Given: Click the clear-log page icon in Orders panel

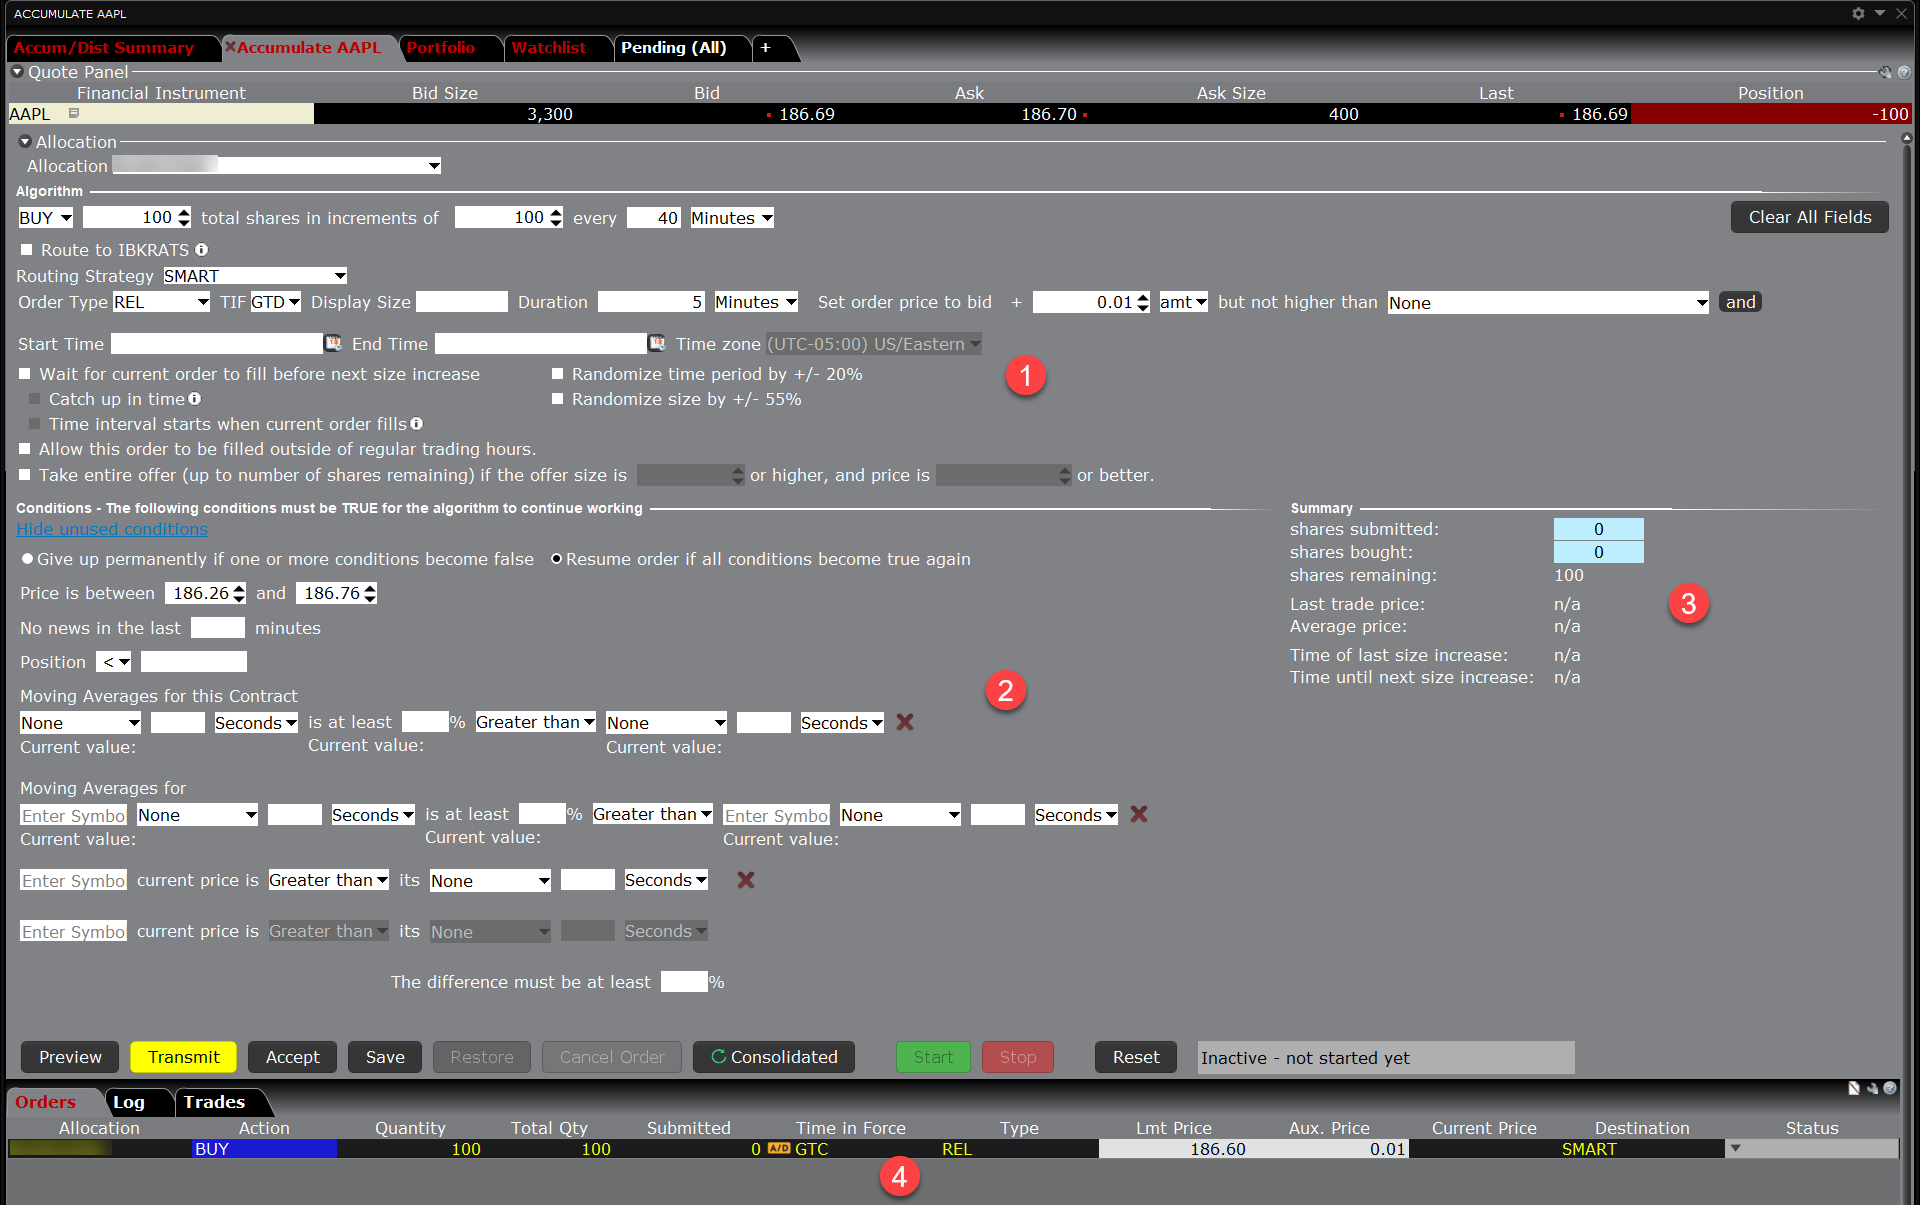Looking at the screenshot, I should pyautogui.click(x=1854, y=1088).
